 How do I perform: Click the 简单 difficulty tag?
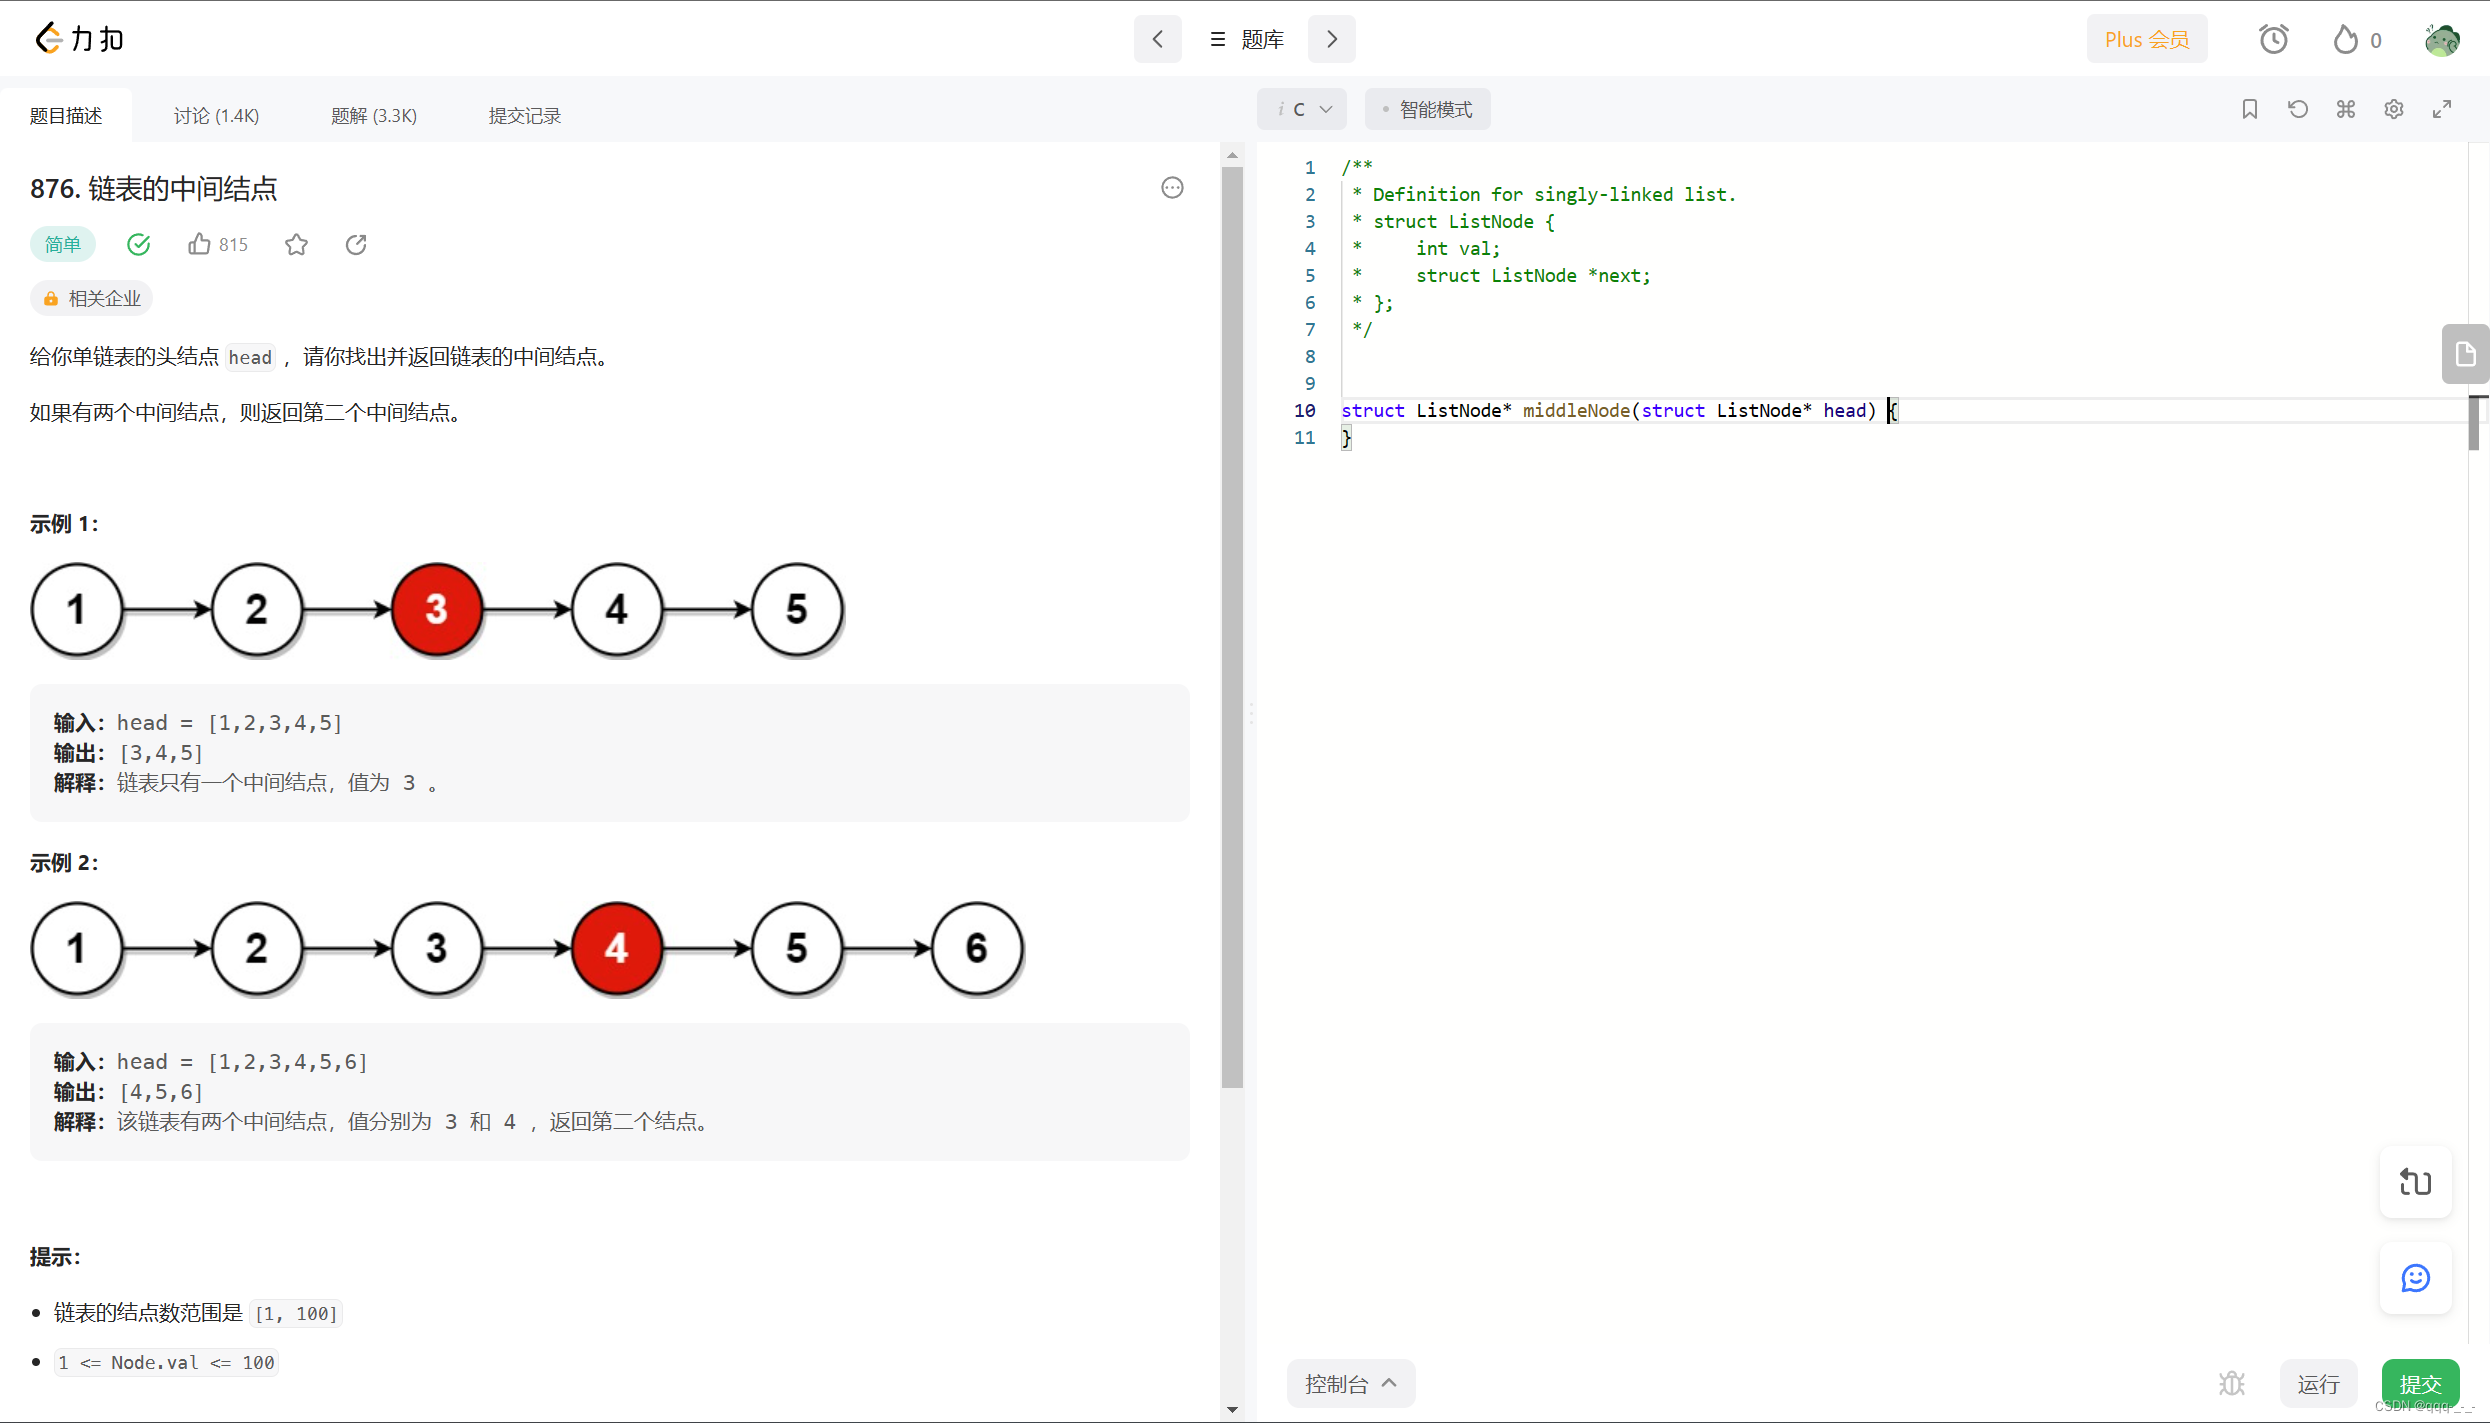click(62, 244)
